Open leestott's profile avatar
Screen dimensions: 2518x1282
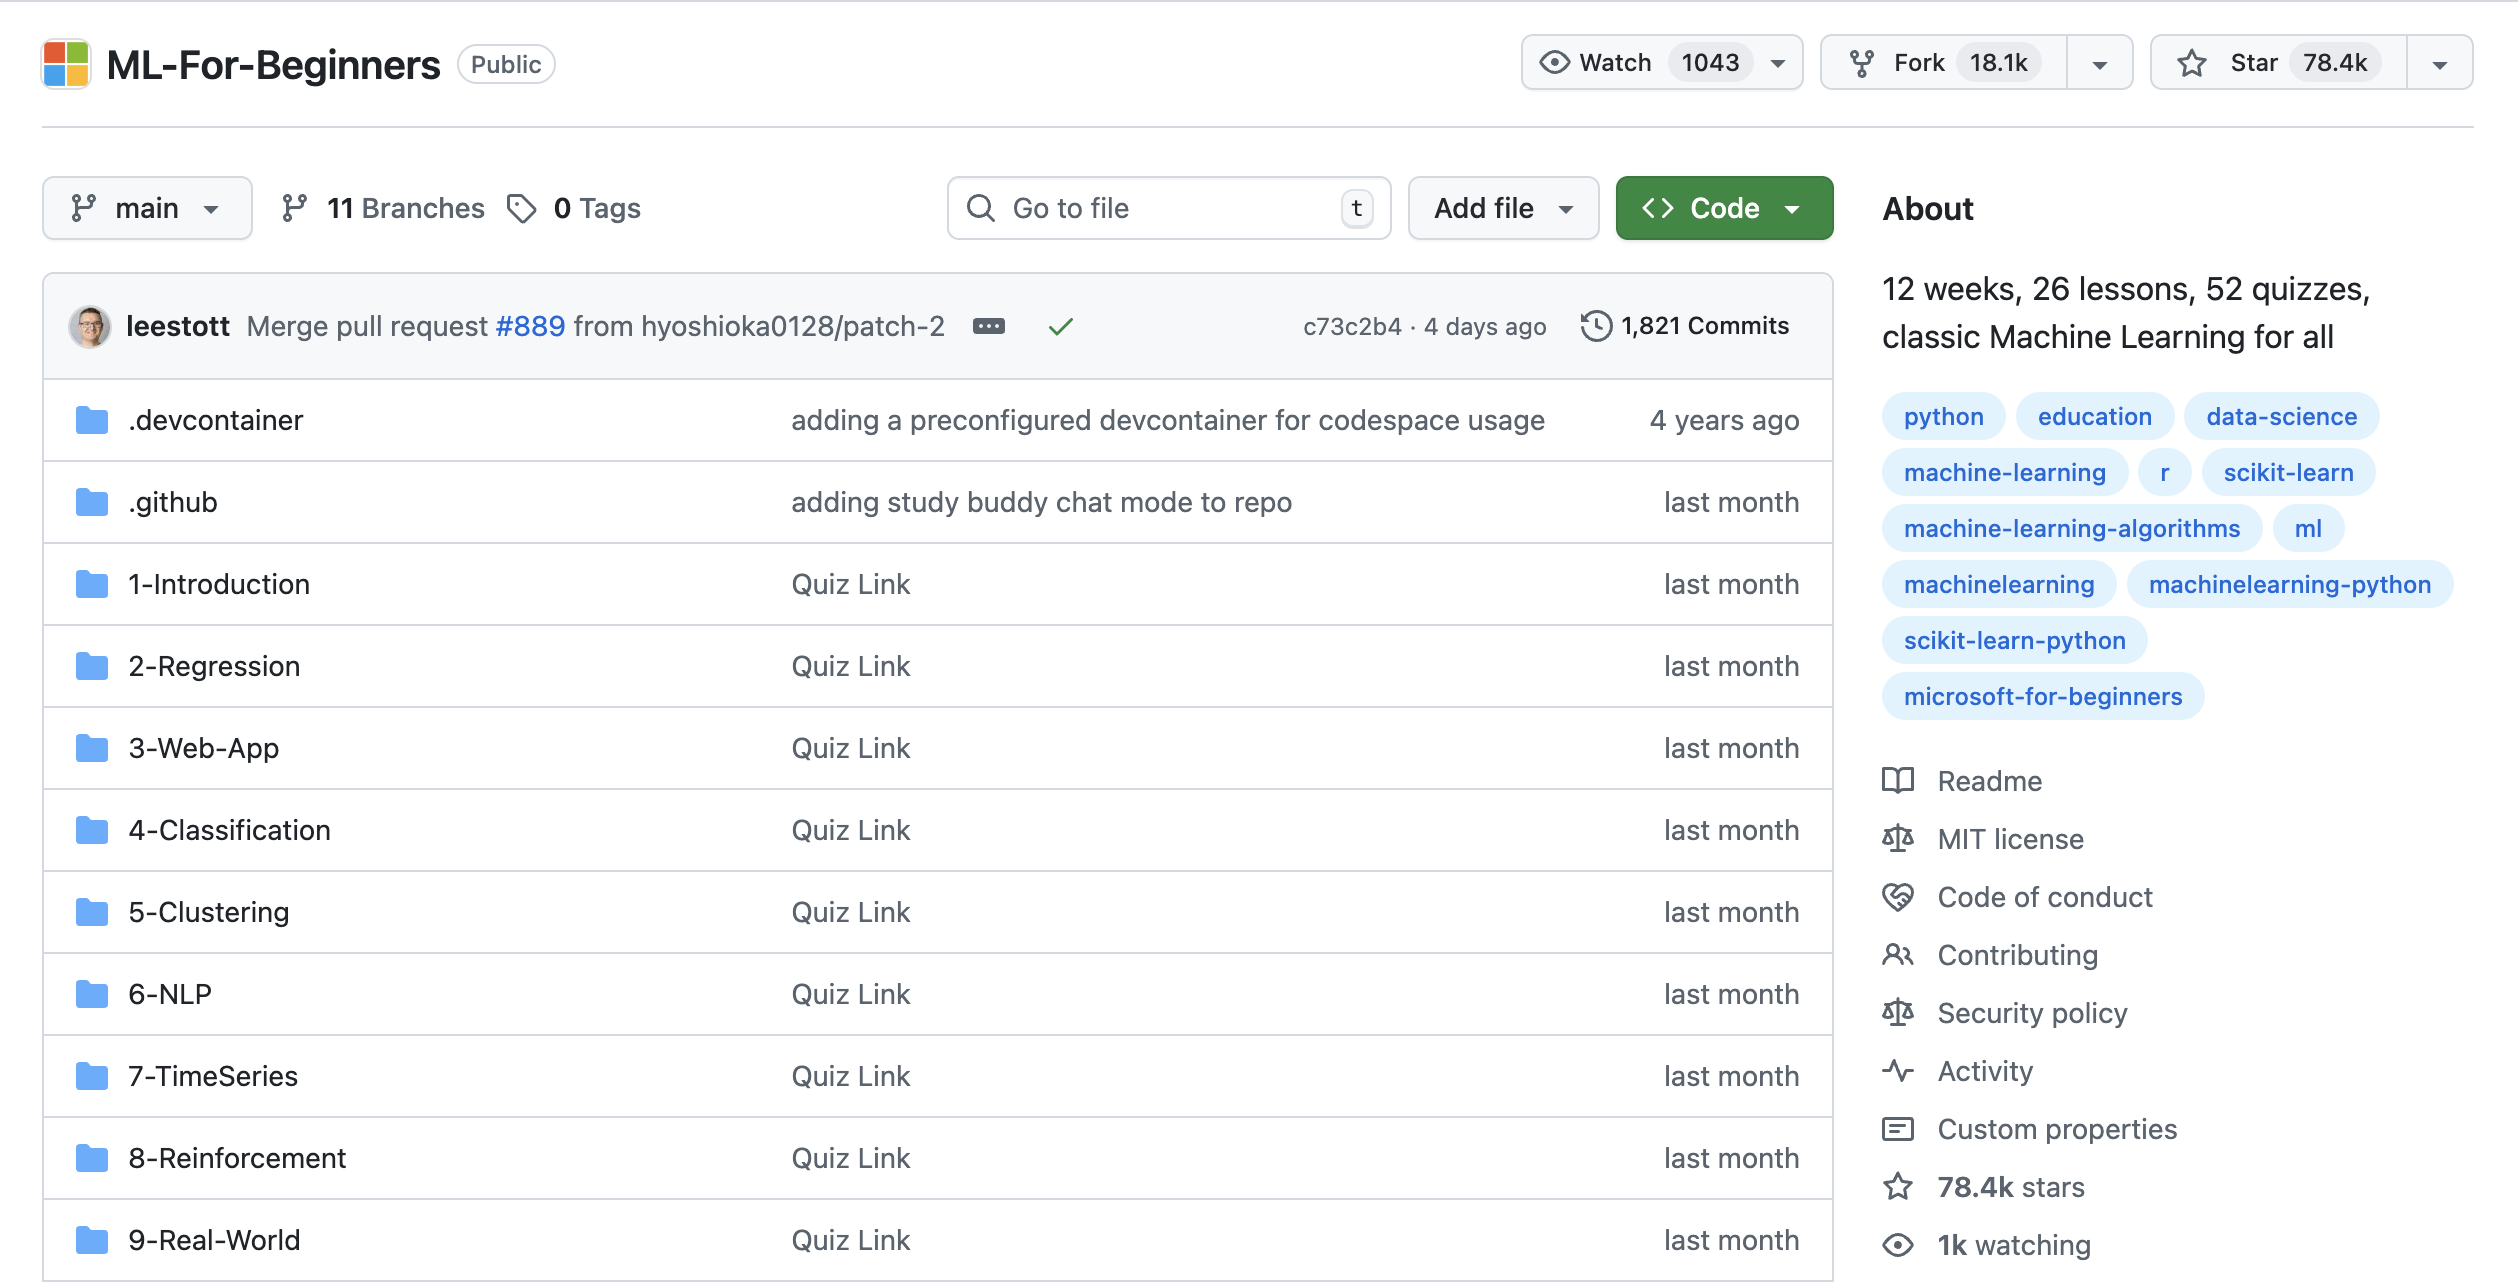[90, 326]
